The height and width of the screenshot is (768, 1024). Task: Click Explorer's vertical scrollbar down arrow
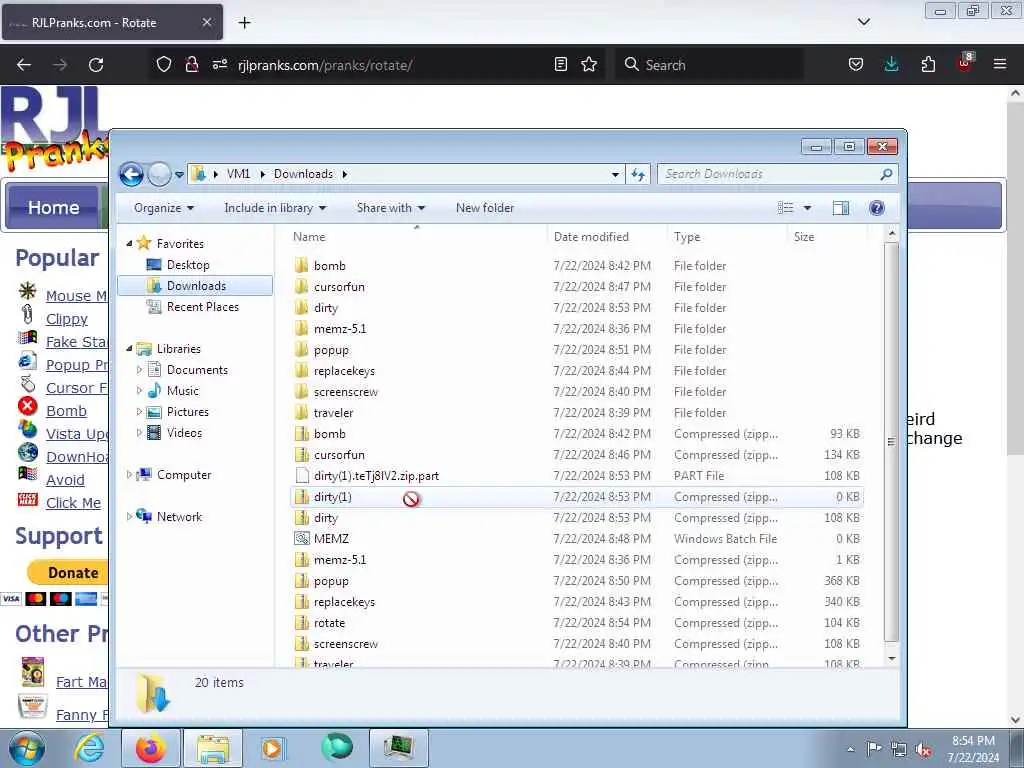point(891,658)
